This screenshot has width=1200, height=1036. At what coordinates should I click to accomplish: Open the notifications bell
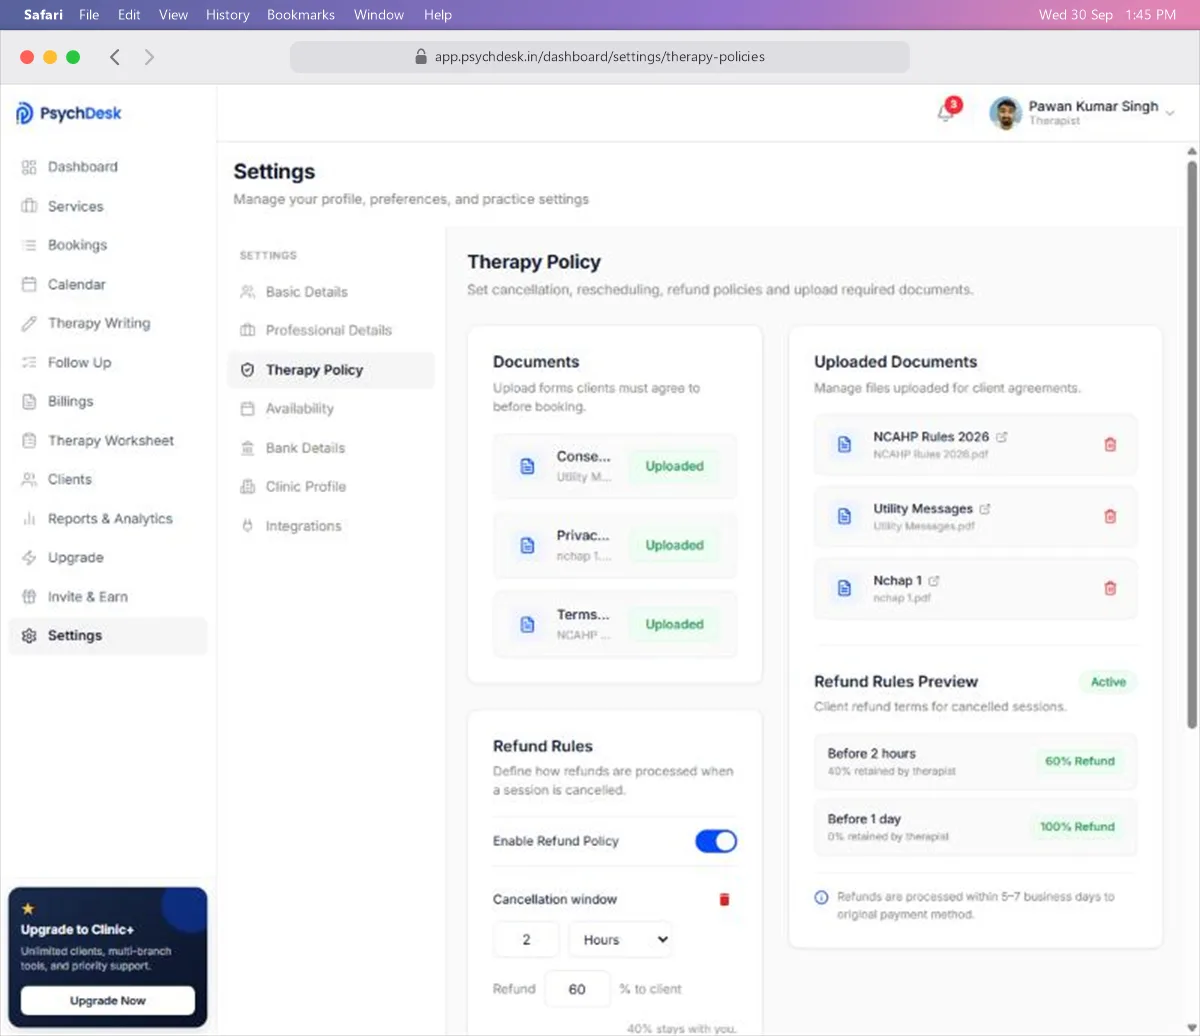945,113
